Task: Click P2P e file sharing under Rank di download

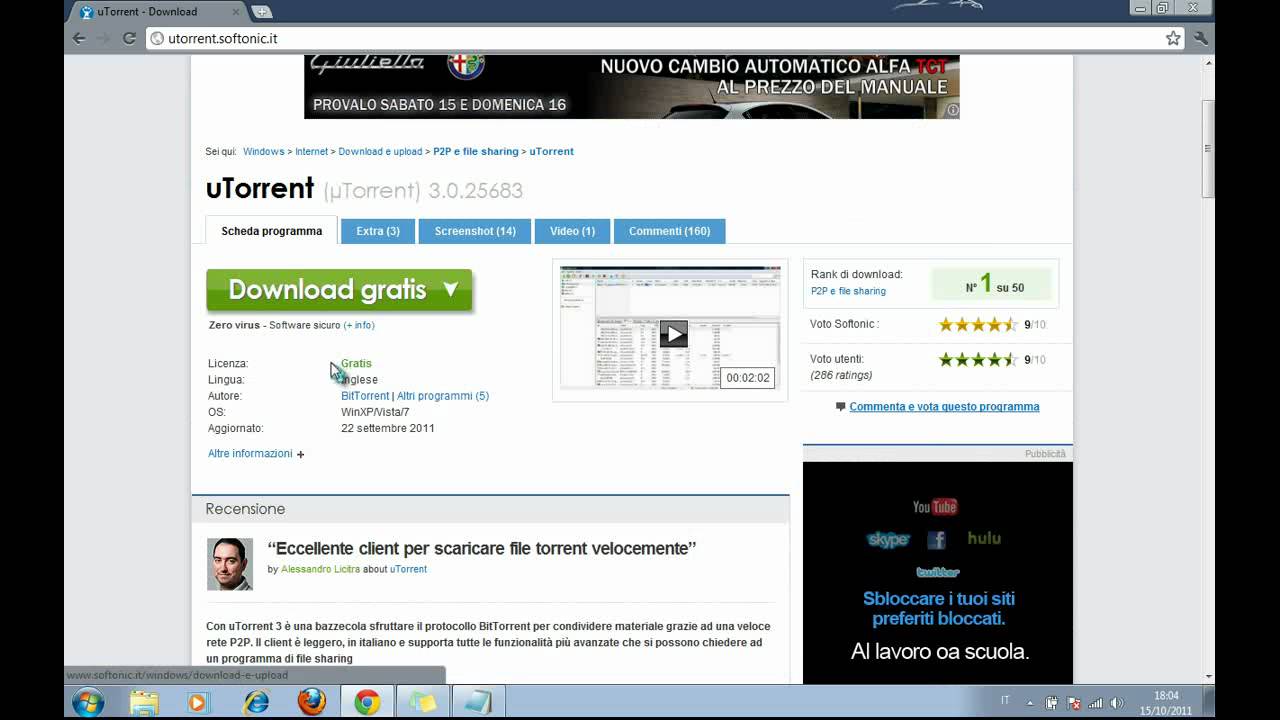Action: coord(848,291)
